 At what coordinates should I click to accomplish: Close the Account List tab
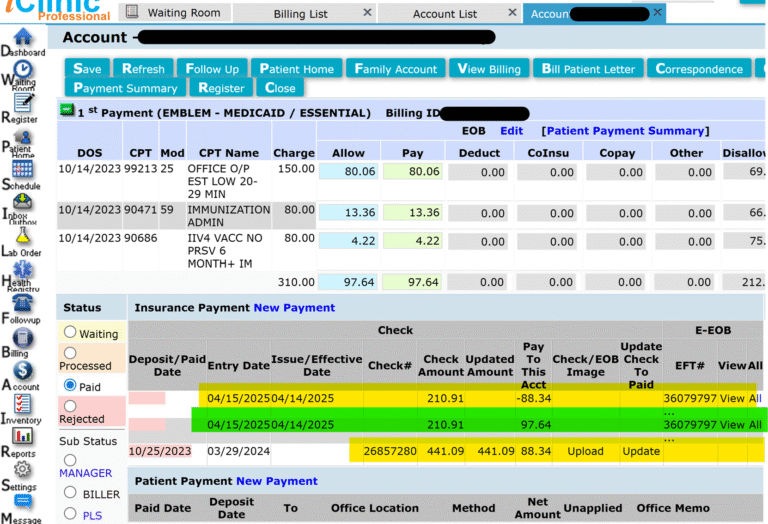point(507,13)
